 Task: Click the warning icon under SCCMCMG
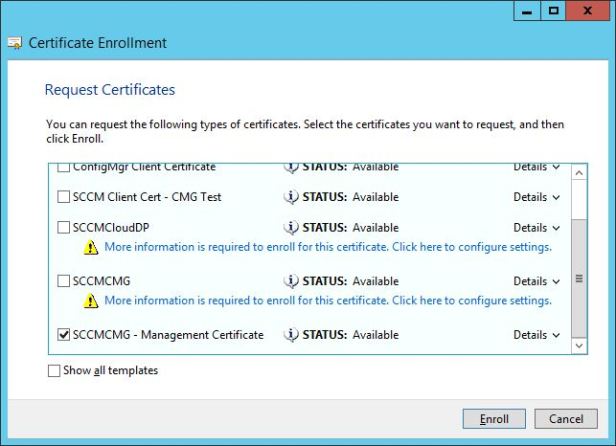click(91, 301)
